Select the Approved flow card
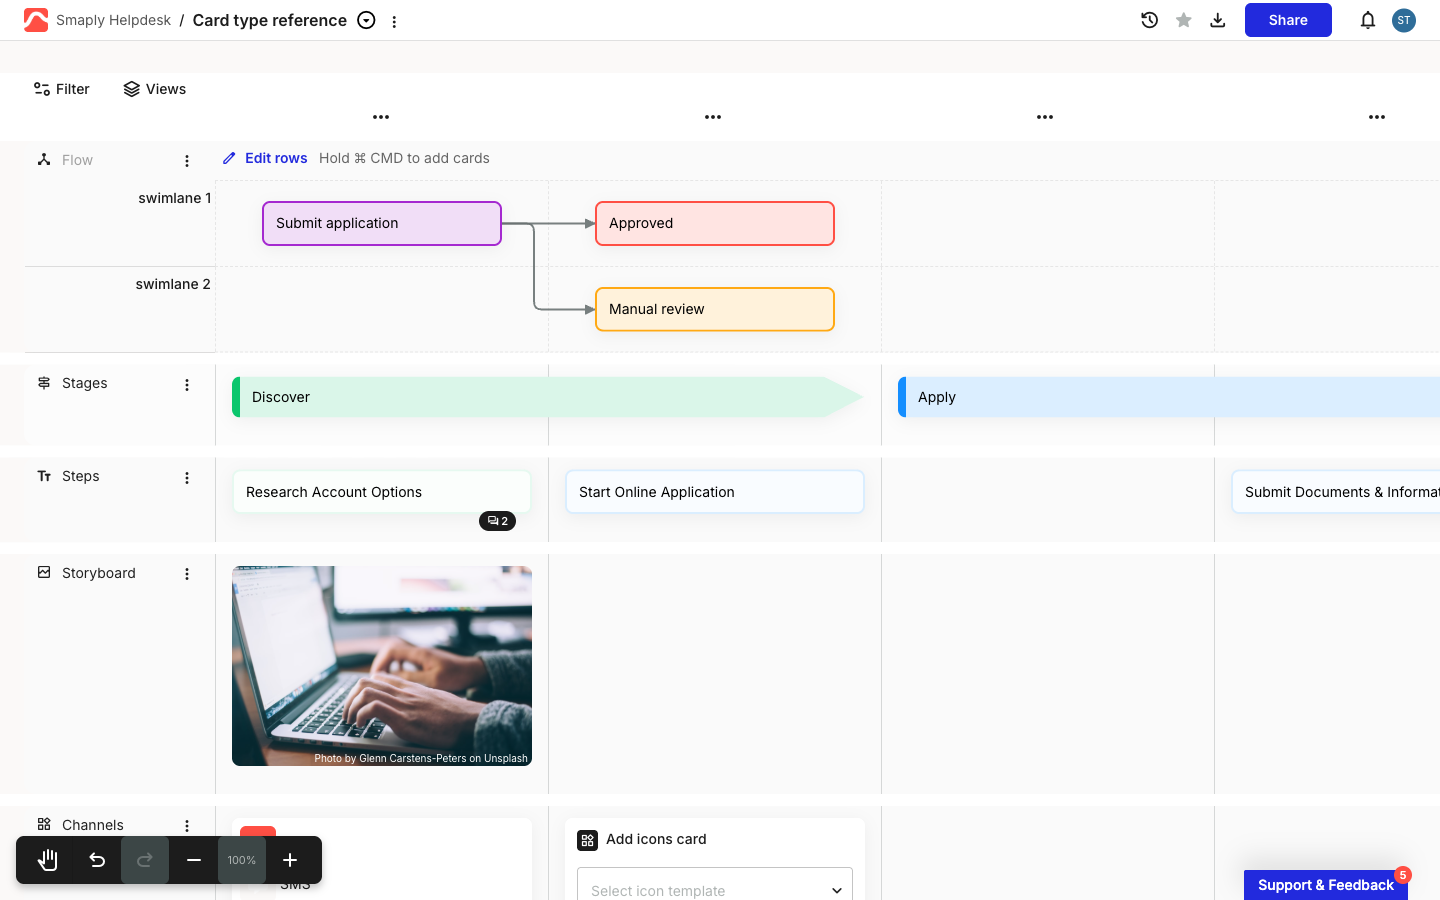 pos(715,223)
